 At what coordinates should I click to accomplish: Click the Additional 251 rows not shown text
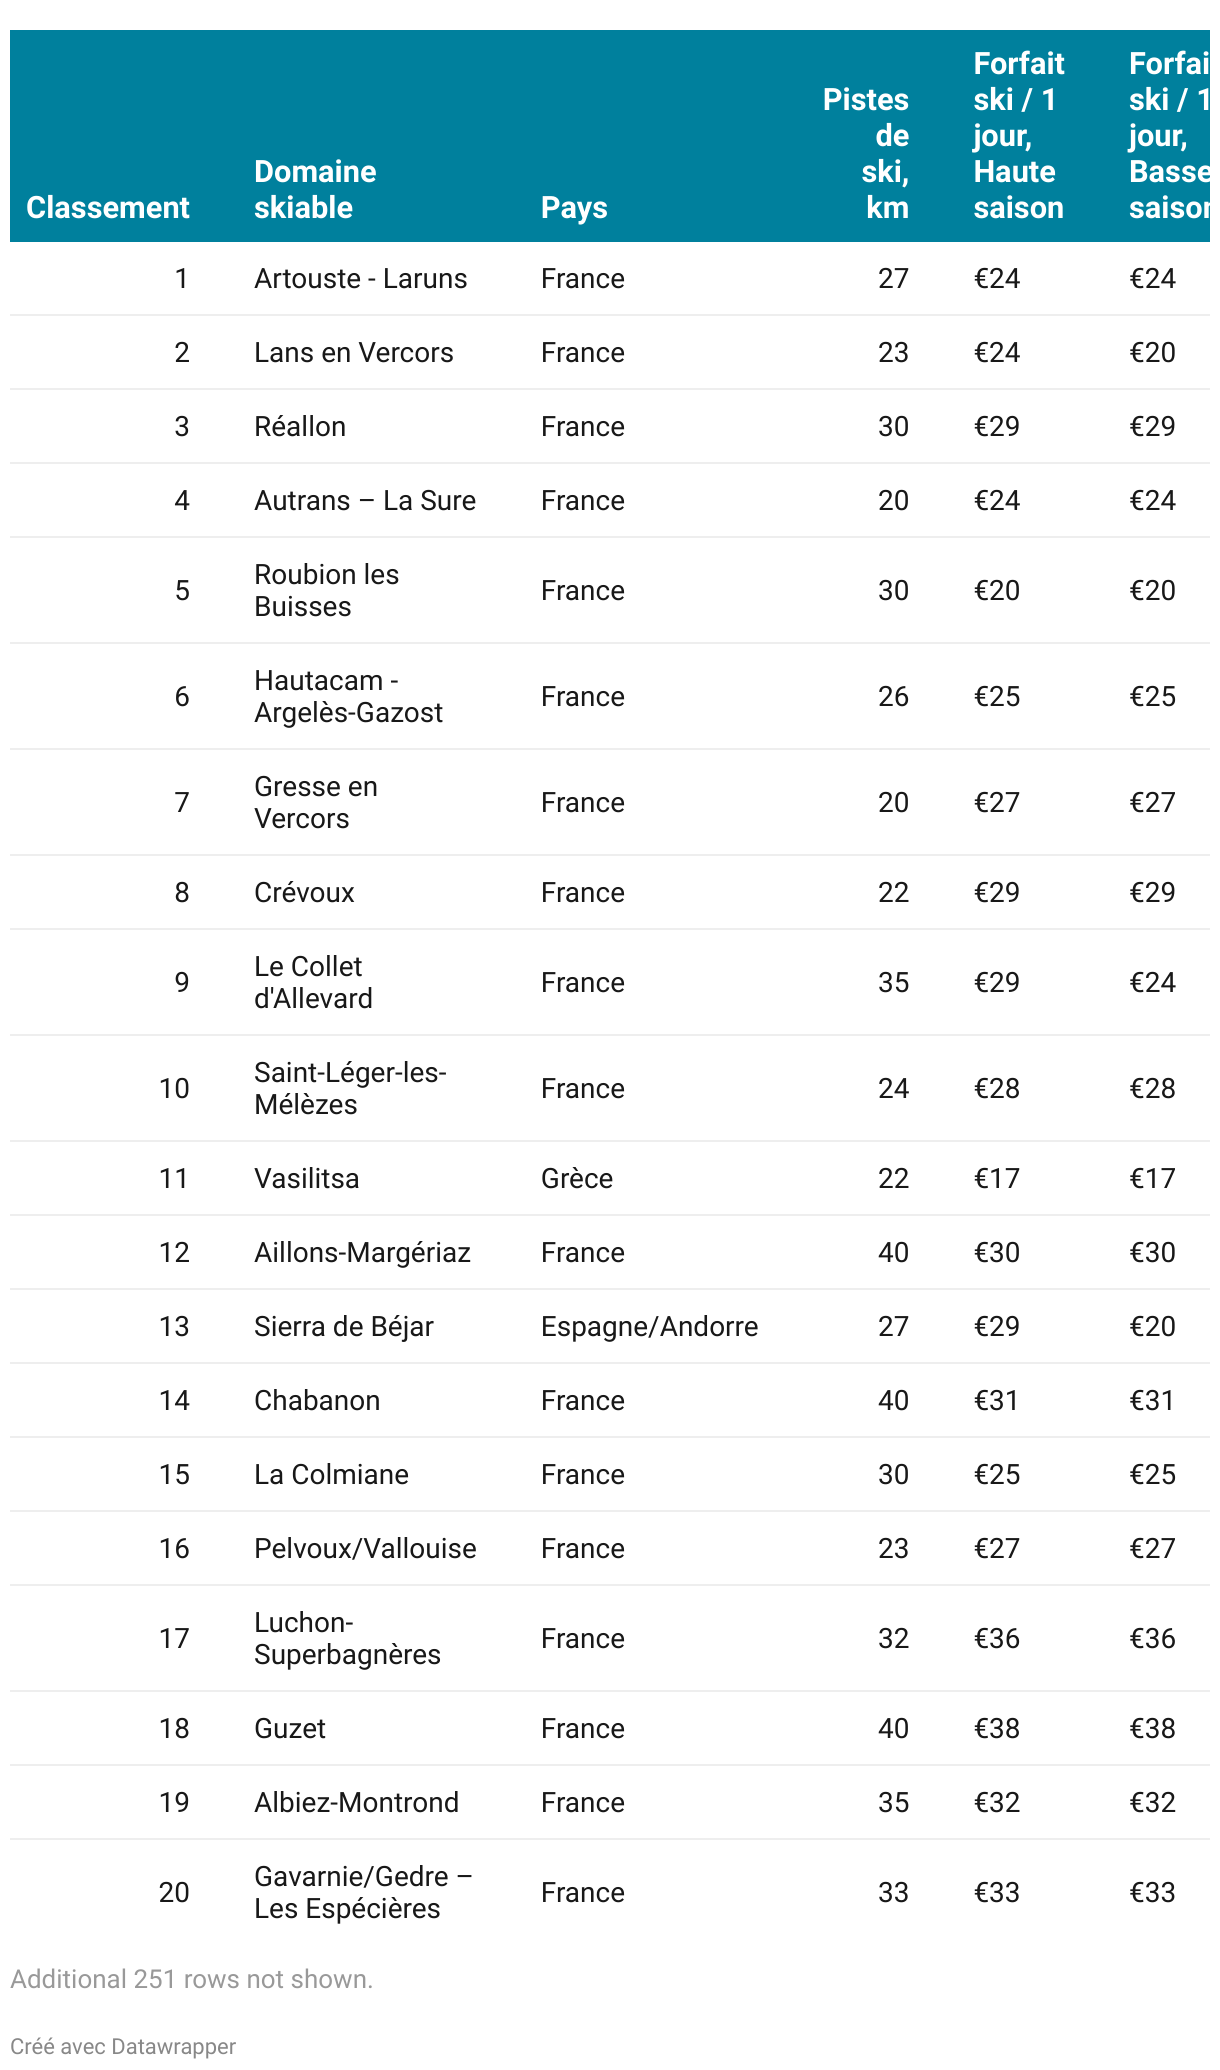pyautogui.click(x=191, y=1979)
